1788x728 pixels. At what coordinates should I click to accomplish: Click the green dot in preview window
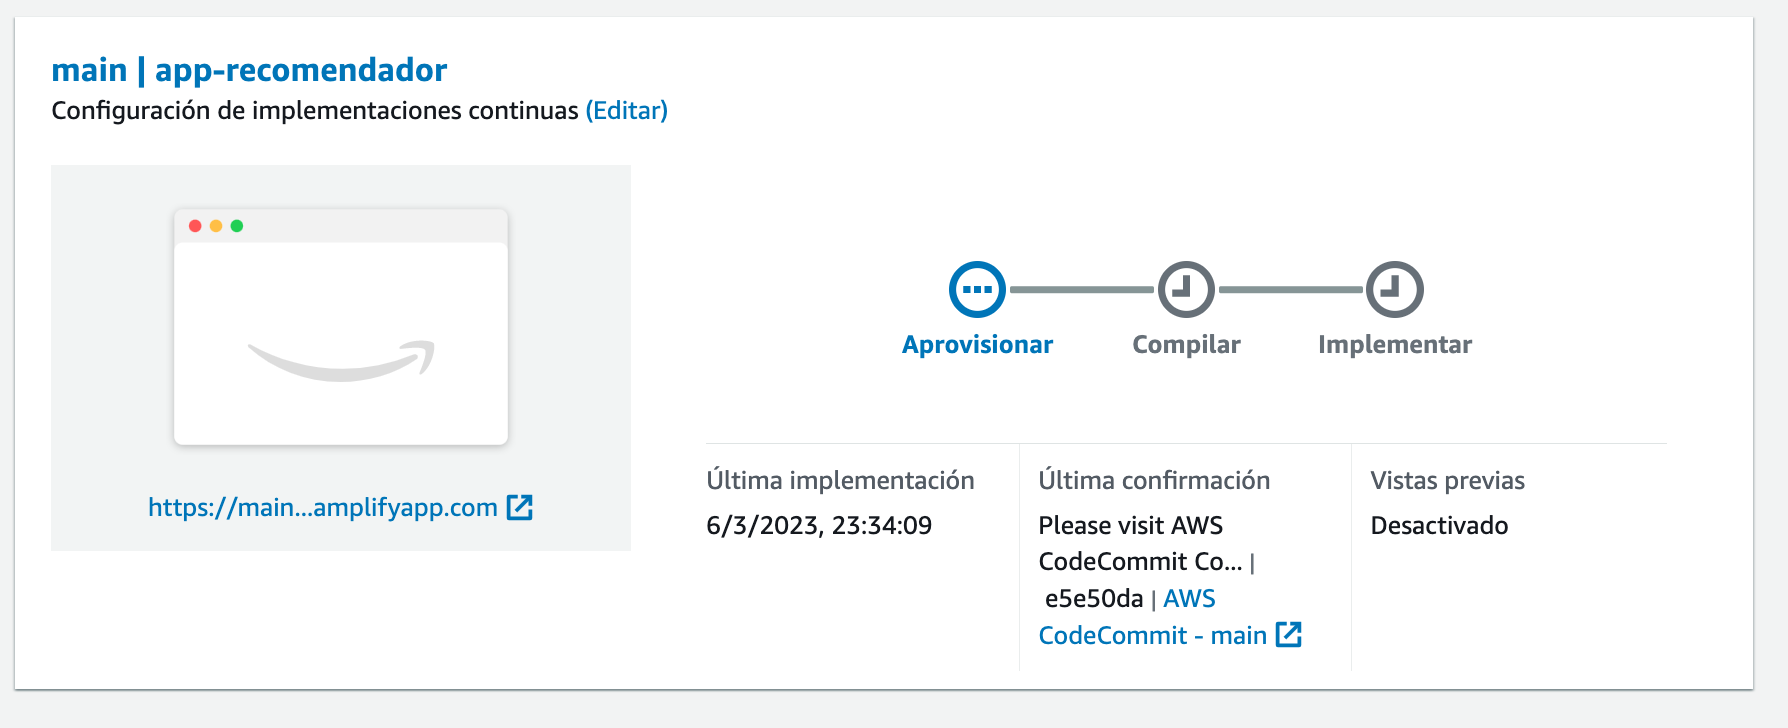tap(237, 226)
